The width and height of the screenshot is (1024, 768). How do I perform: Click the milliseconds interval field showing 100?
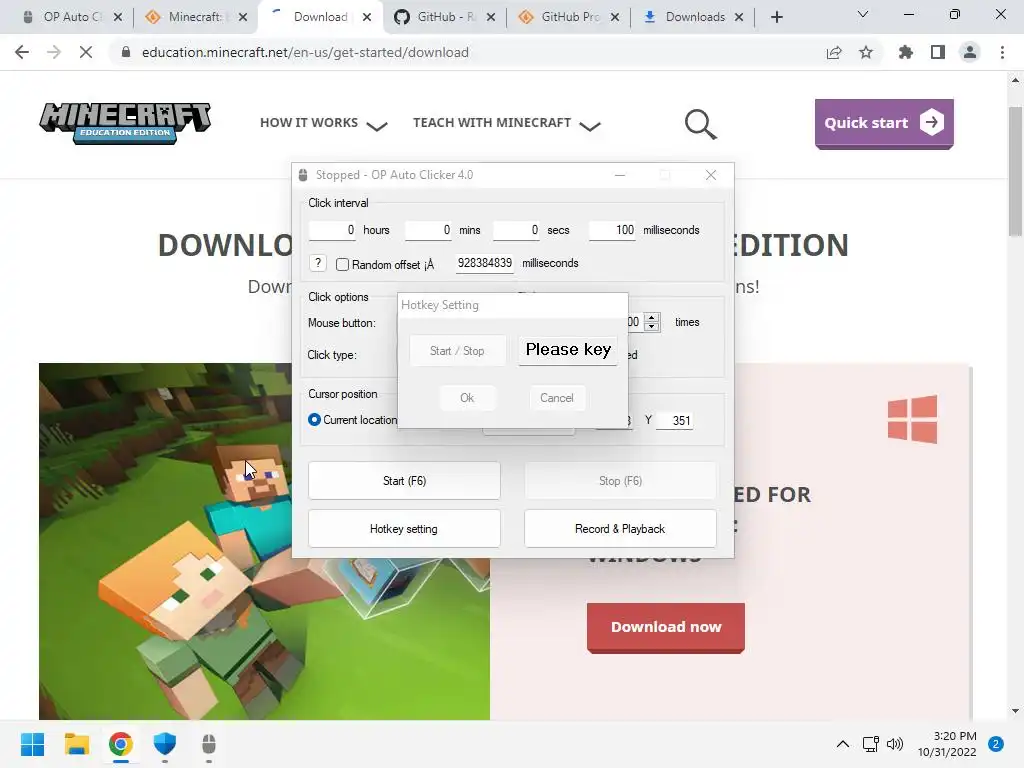[x=612, y=230]
